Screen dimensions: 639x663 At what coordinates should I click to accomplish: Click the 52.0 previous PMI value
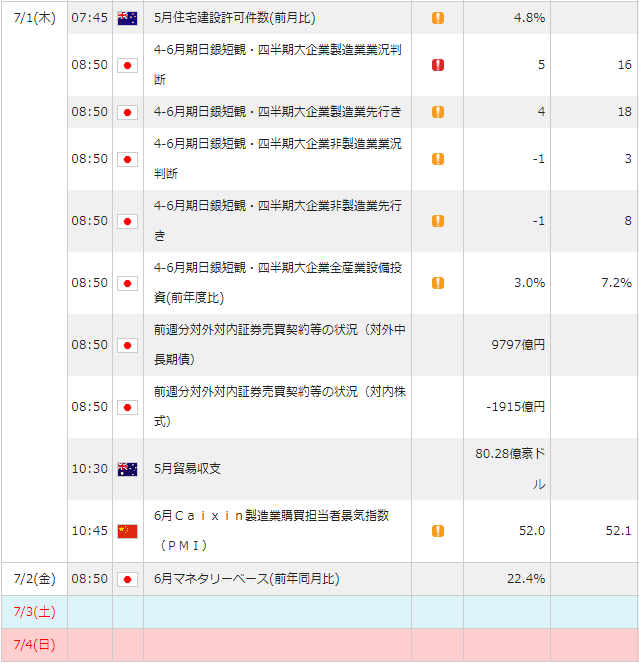point(532,531)
